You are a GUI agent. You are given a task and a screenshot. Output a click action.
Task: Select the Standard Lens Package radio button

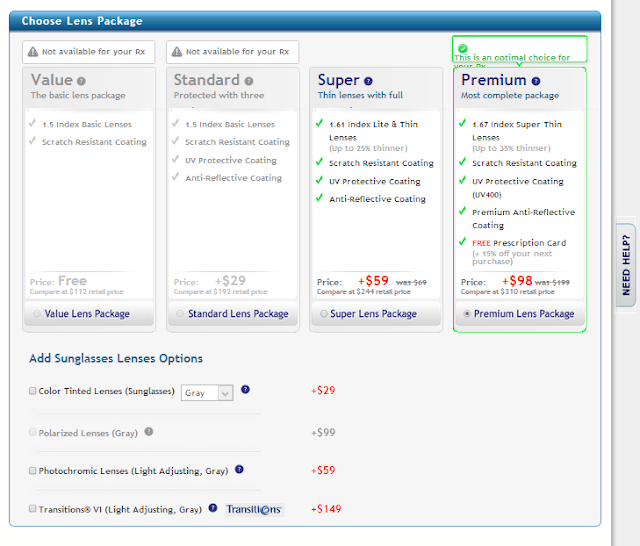pyautogui.click(x=180, y=313)
